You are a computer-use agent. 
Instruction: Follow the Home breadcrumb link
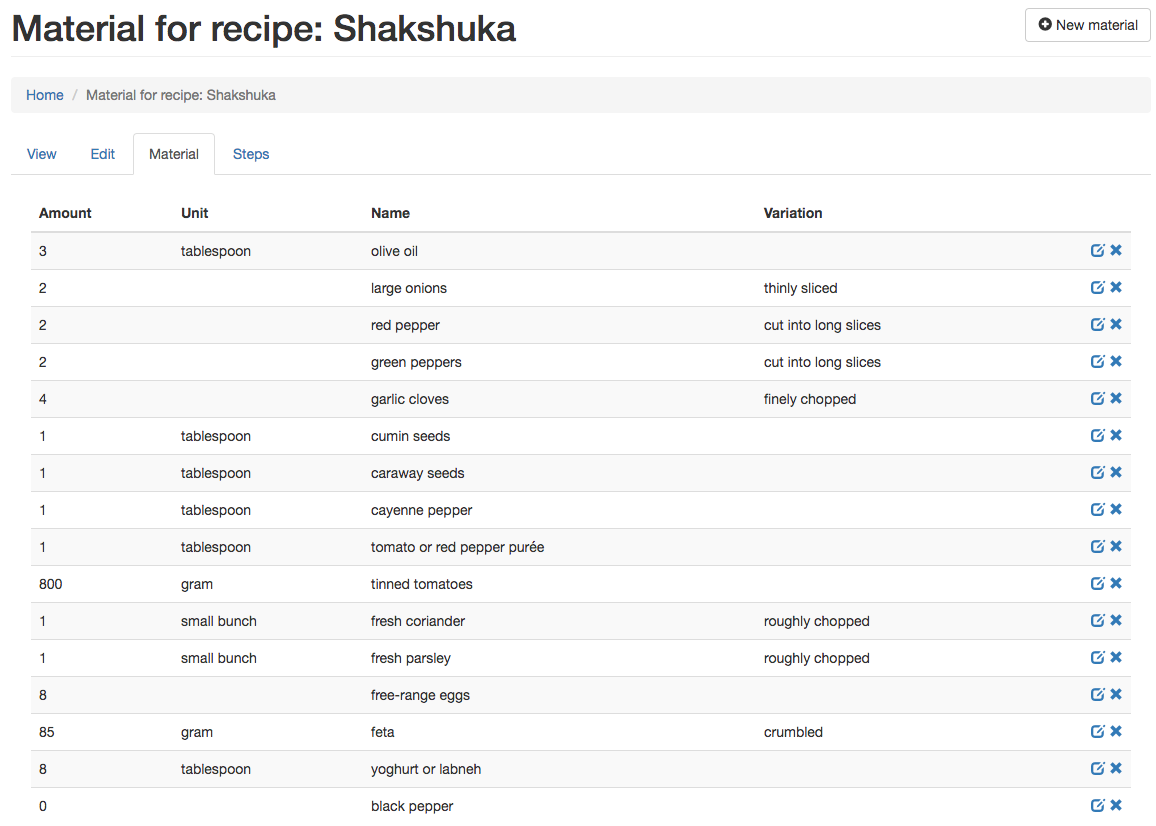tap(45, 95)
